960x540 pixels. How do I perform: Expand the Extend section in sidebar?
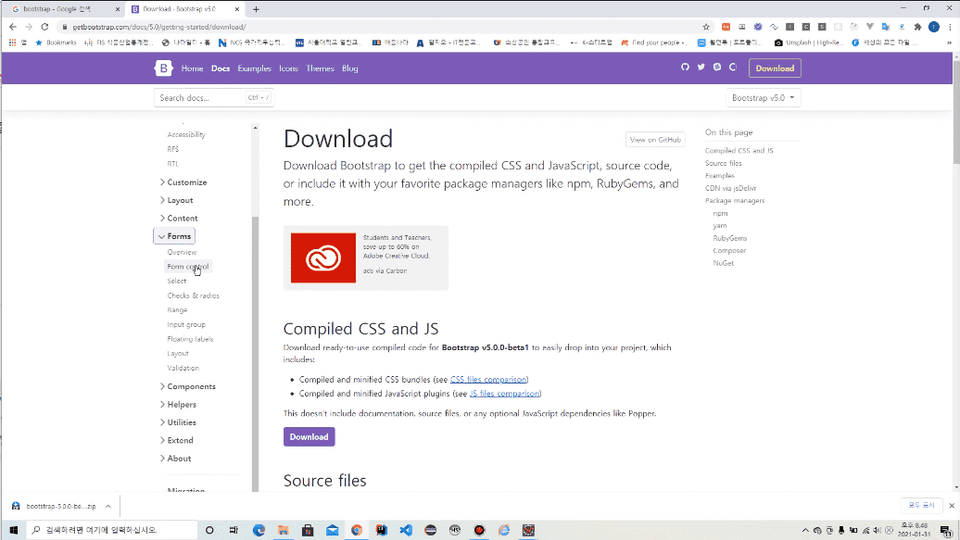click(177, 440)
